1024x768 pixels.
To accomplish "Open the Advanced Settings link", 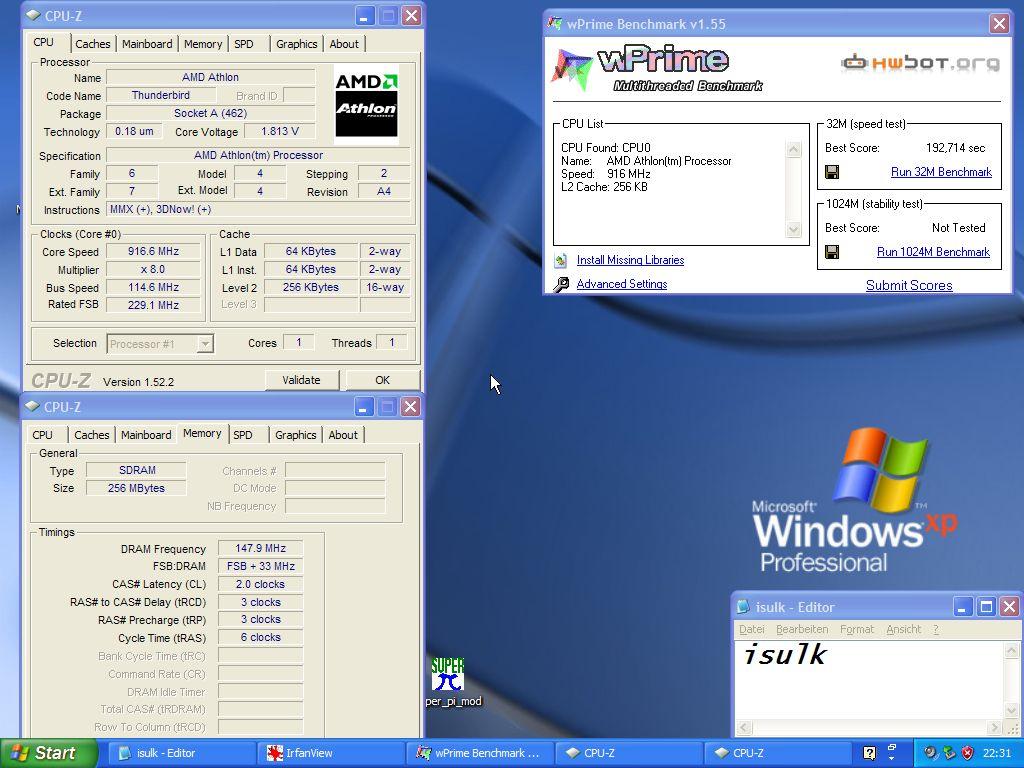I will click(622, 284).
